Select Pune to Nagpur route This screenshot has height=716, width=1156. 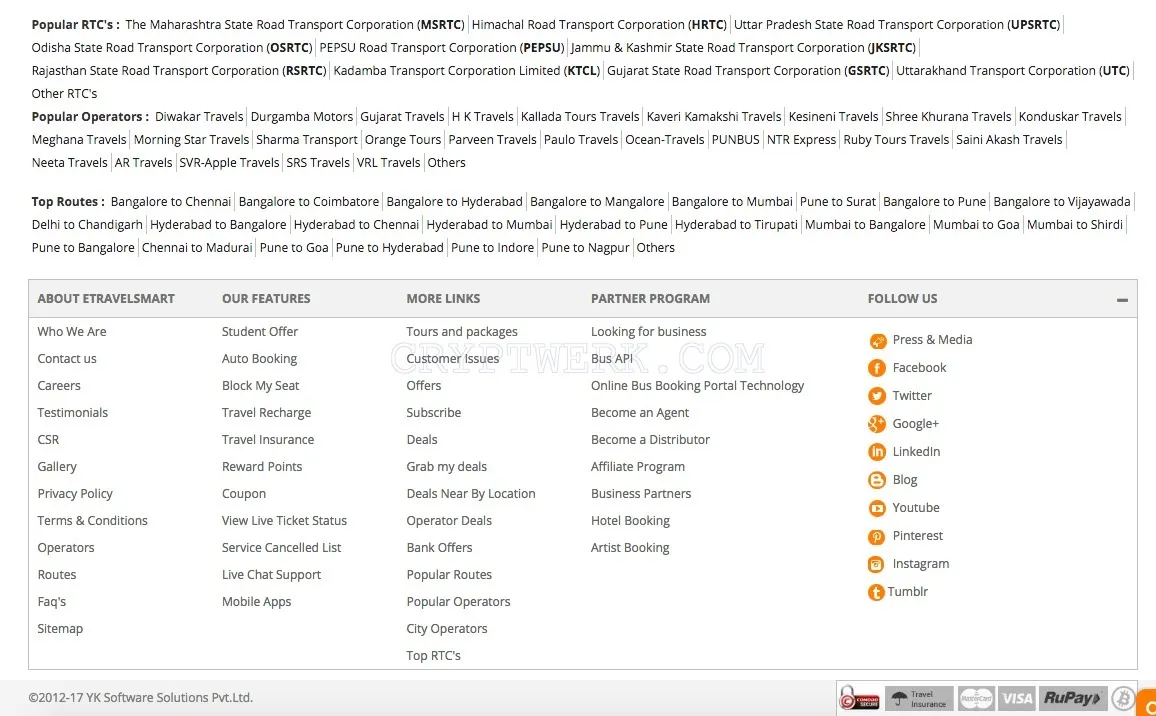pyautogui.click(x=585, y=247)
